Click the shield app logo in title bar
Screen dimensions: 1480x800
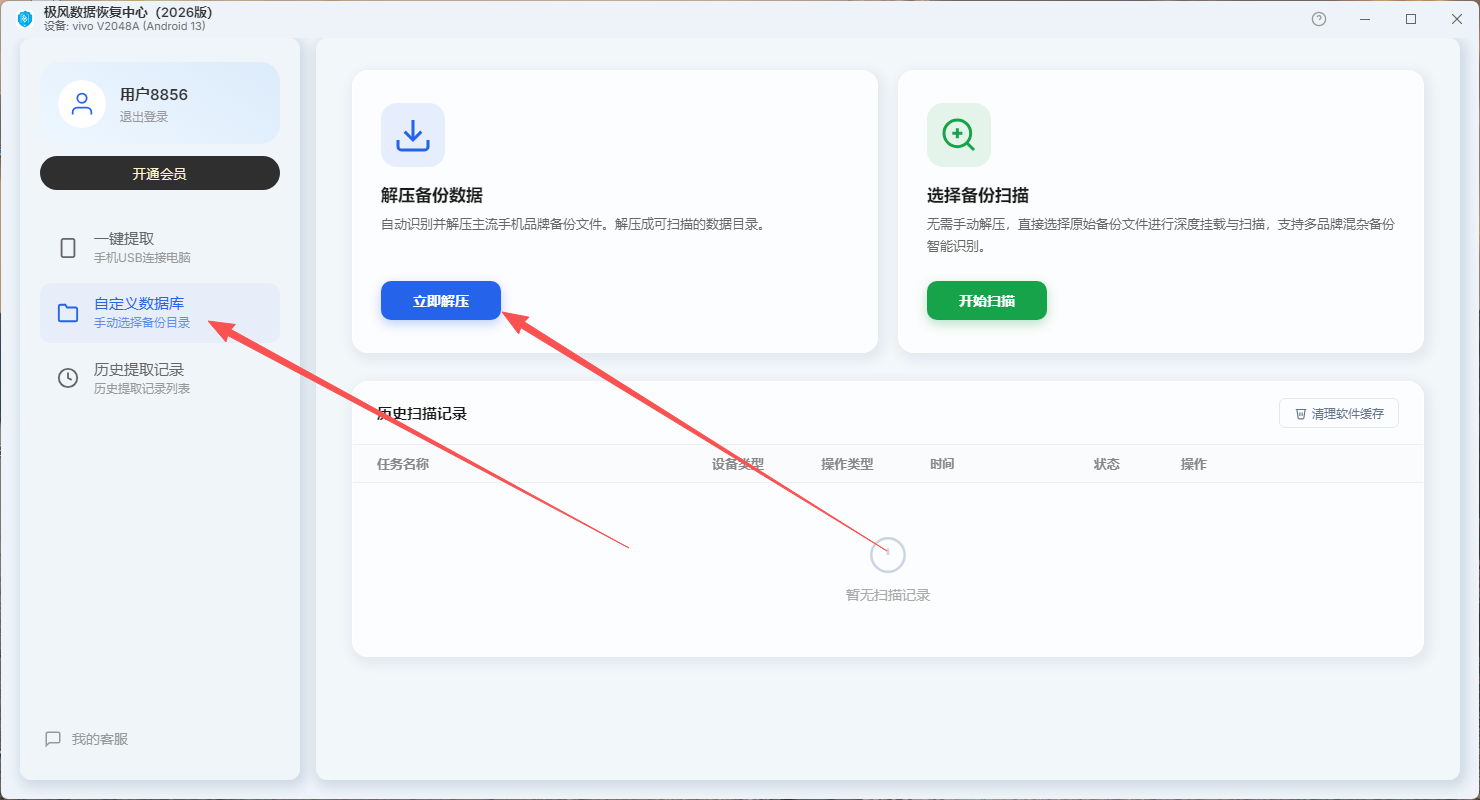[25, 19]
